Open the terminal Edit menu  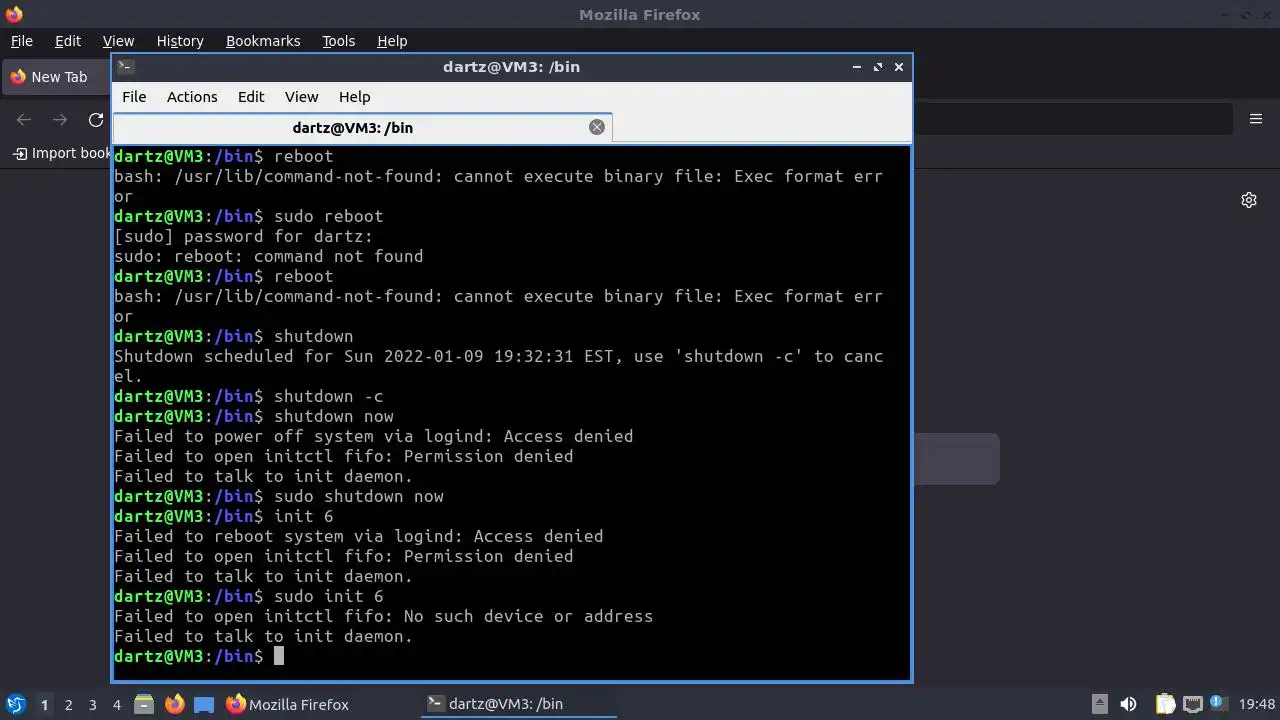(251, 97)
